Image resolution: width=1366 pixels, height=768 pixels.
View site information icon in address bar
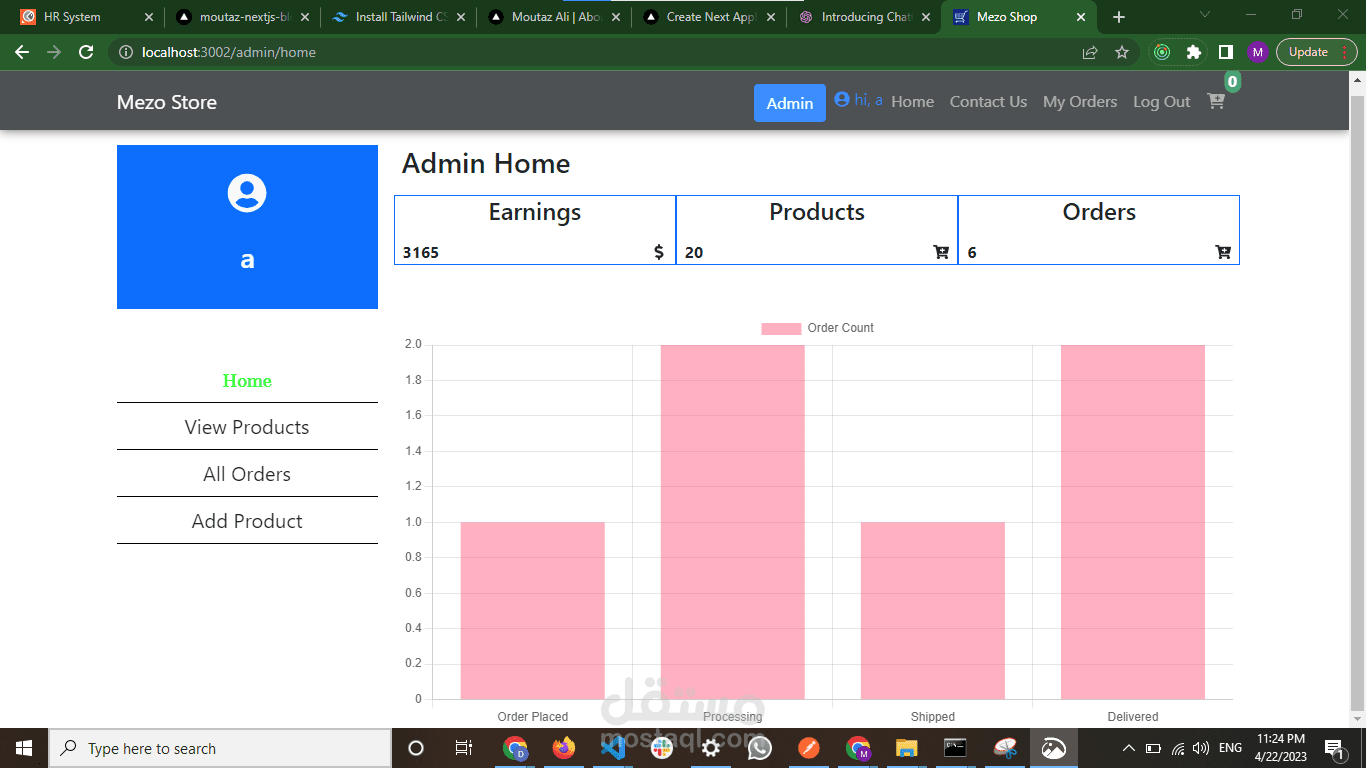click(x=125, y=52)
